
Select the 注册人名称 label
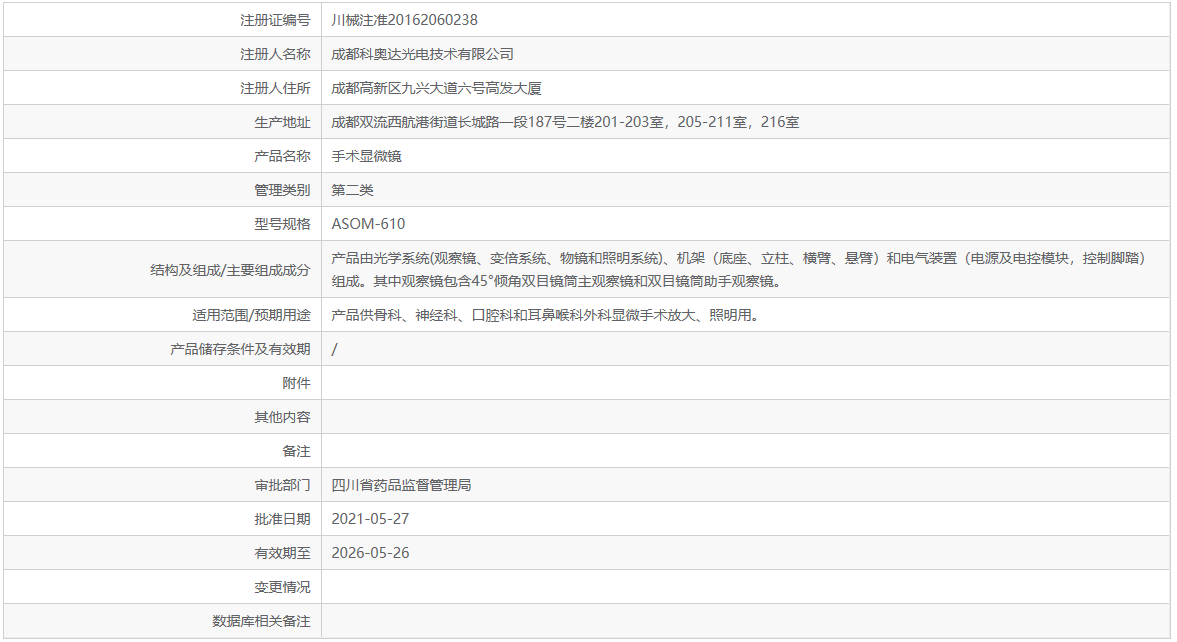275,54
